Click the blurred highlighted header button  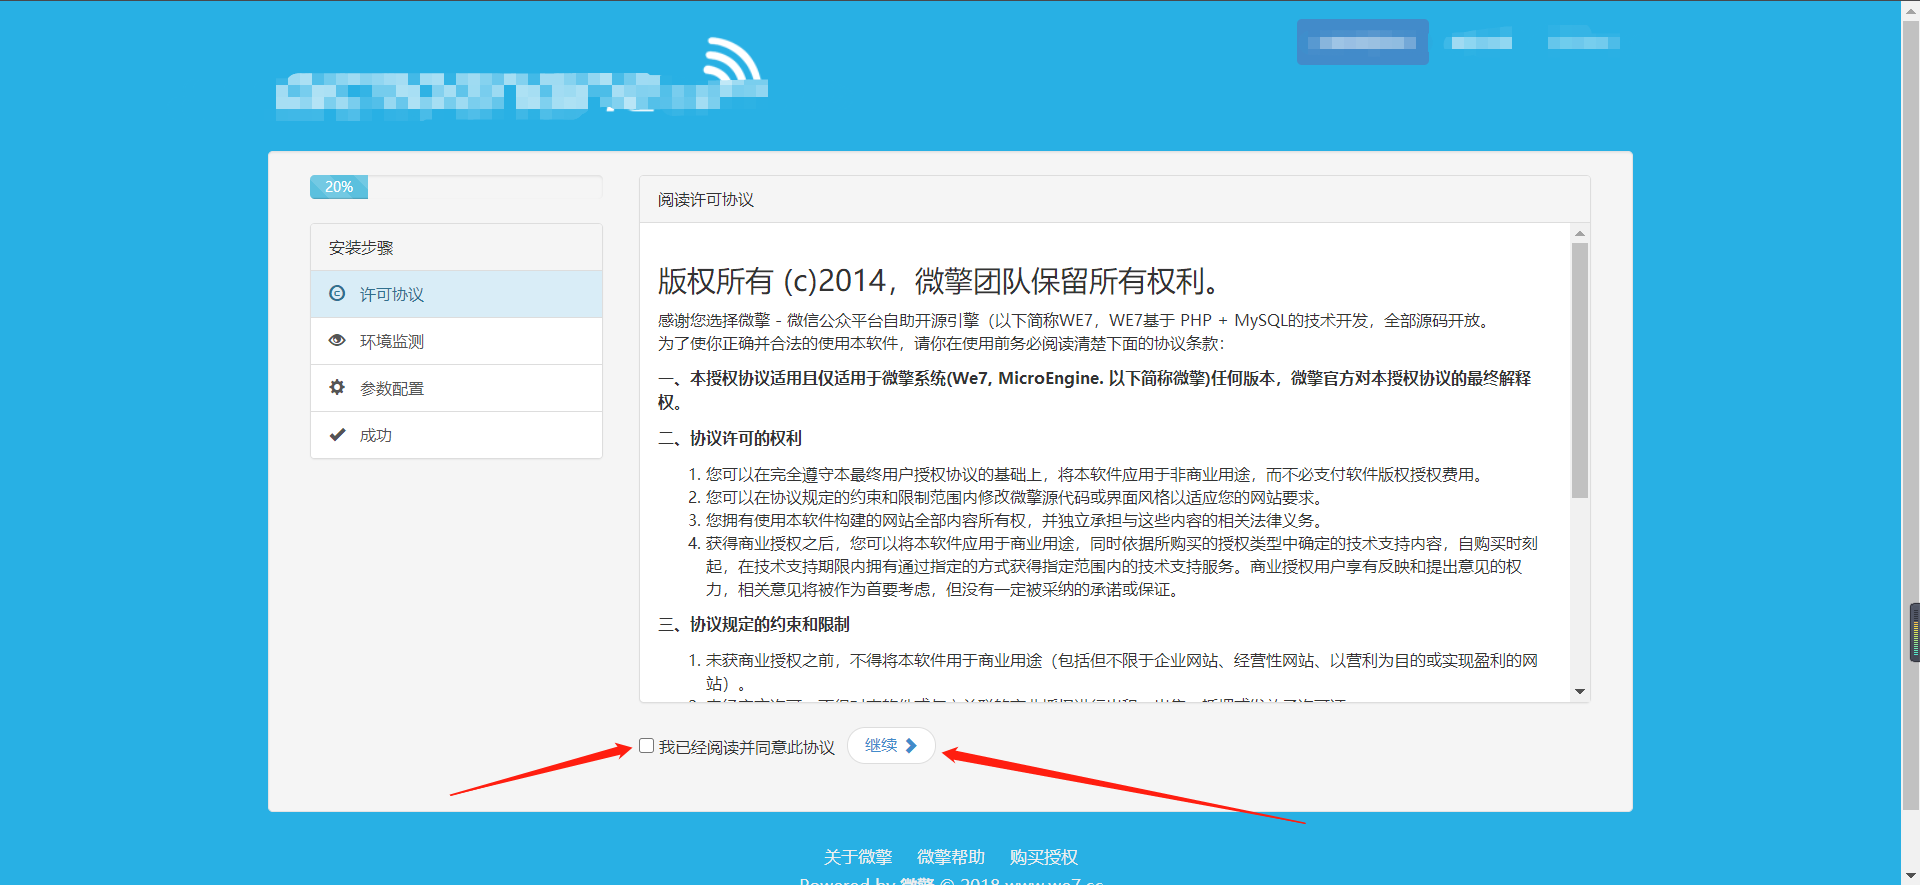1362,42
